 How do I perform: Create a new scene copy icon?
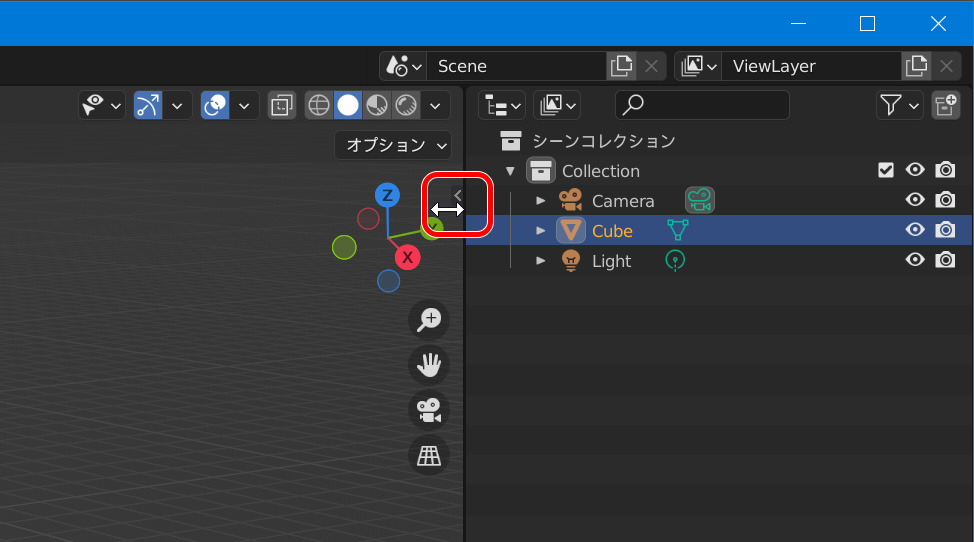point(621,66)
